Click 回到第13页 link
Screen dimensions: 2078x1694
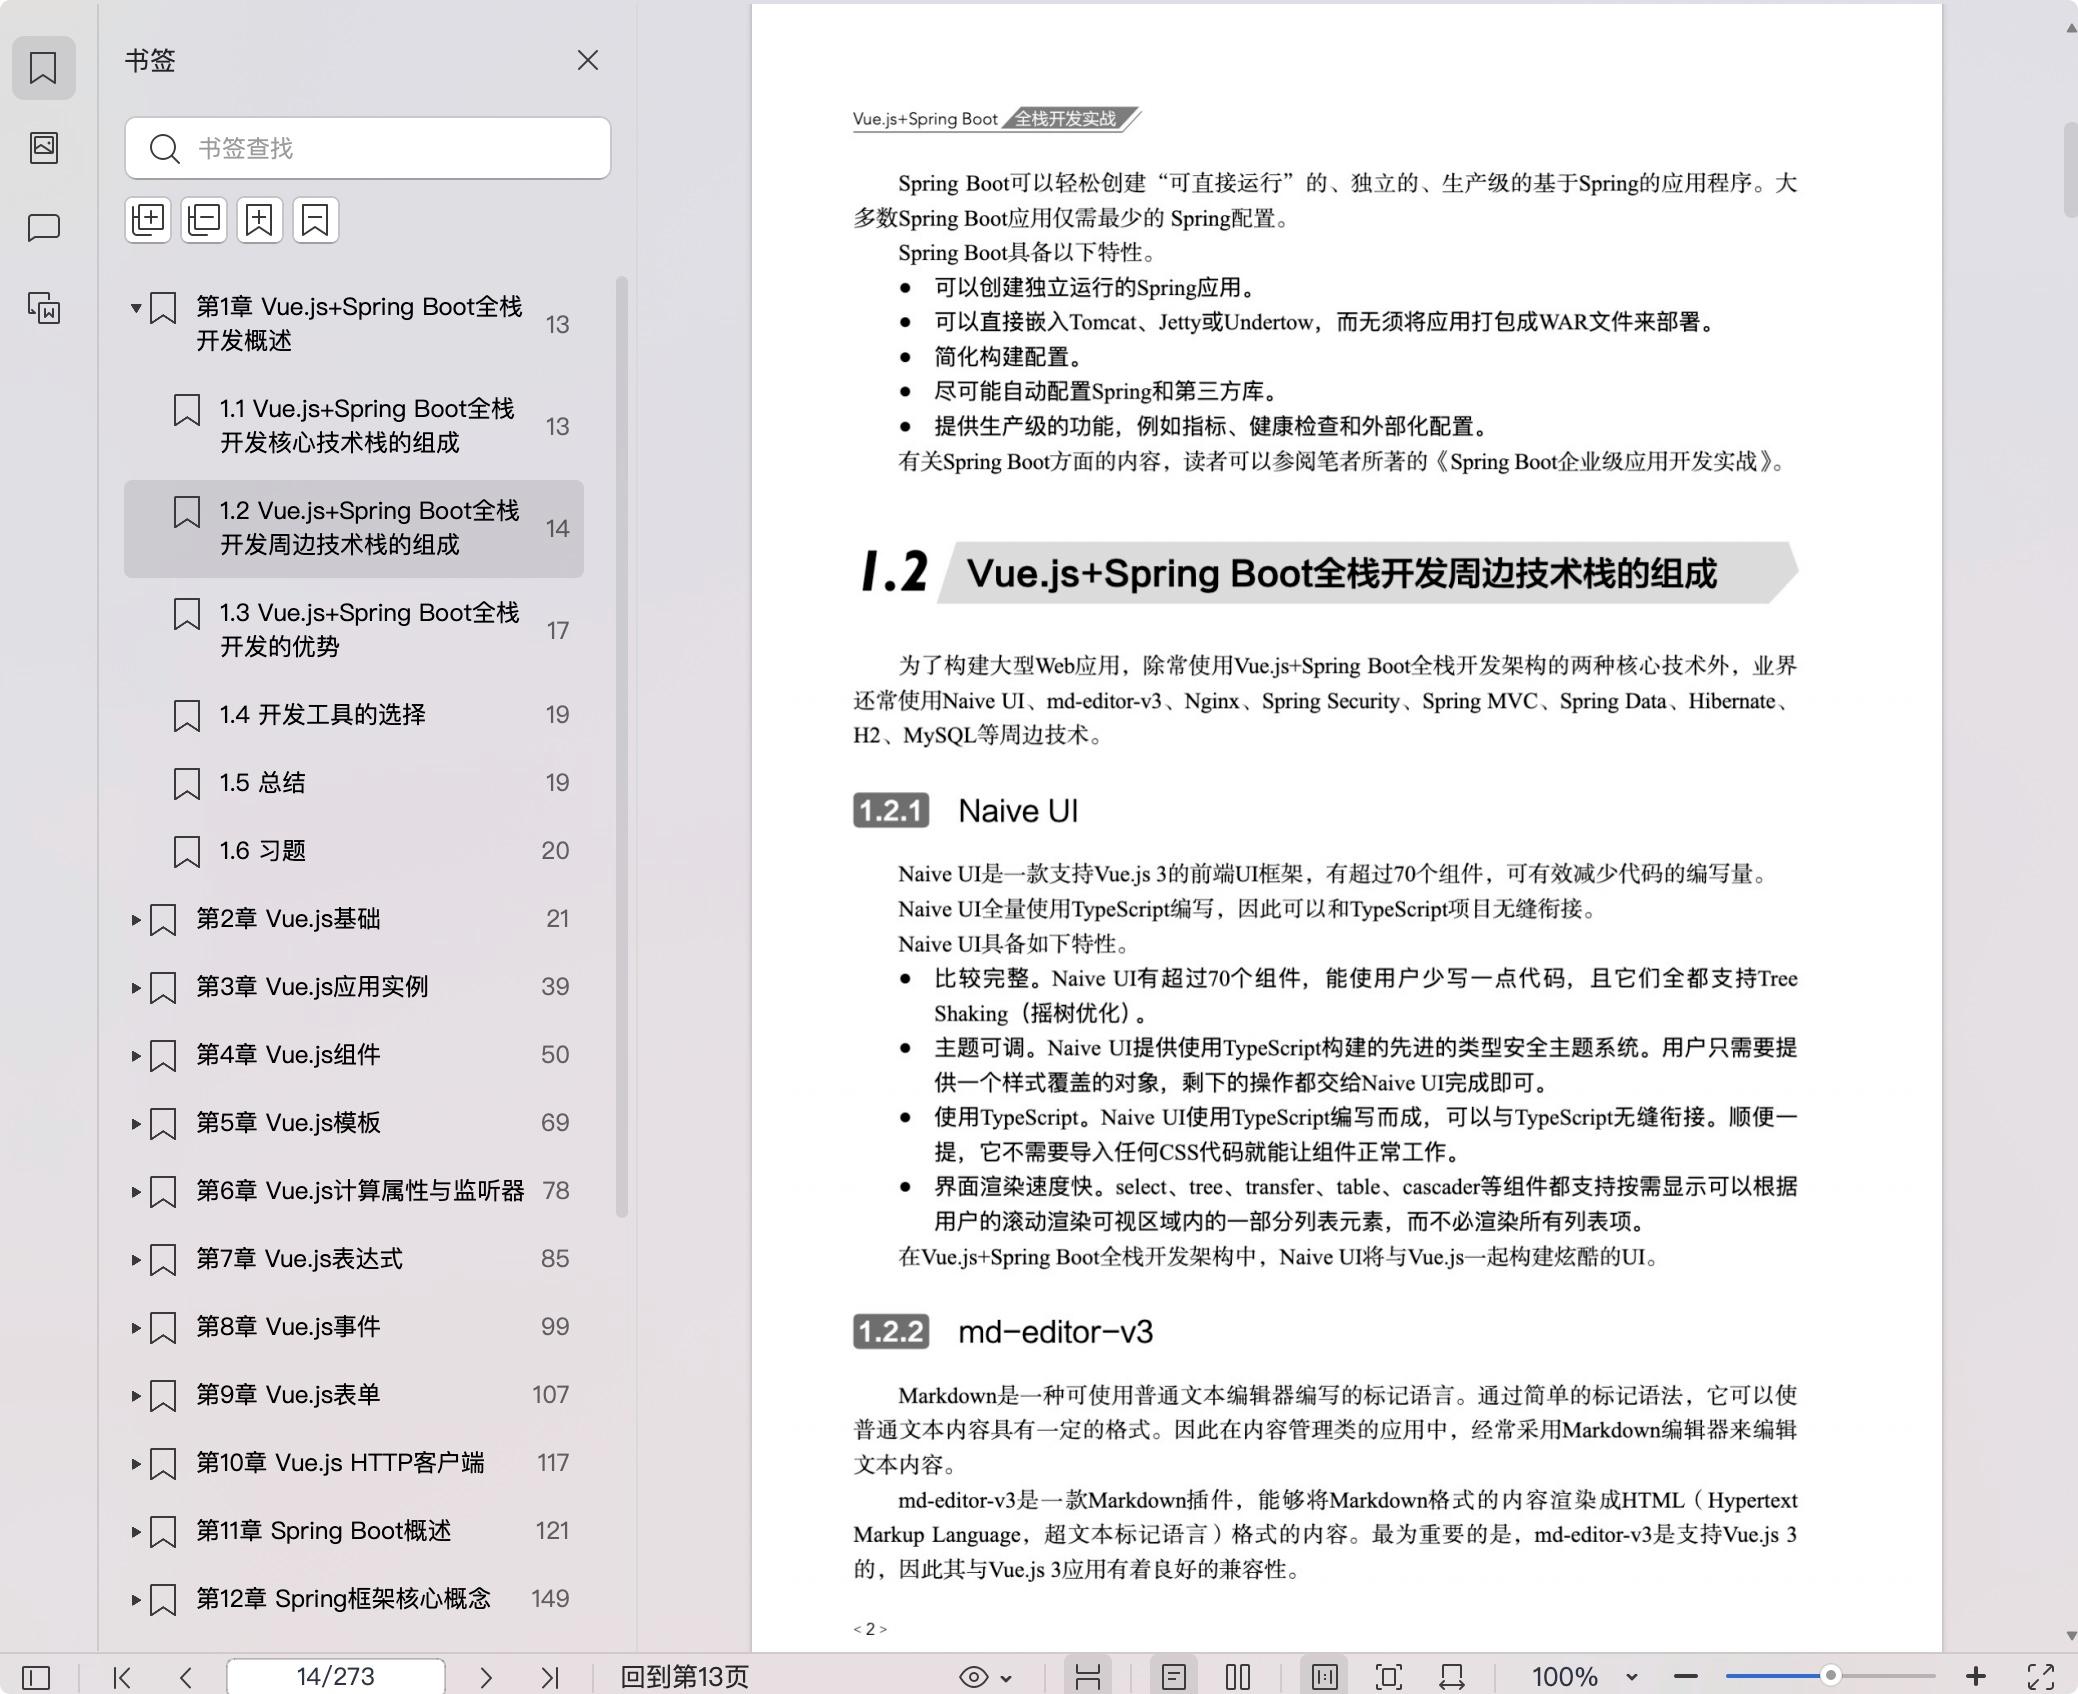(685, 1677)
